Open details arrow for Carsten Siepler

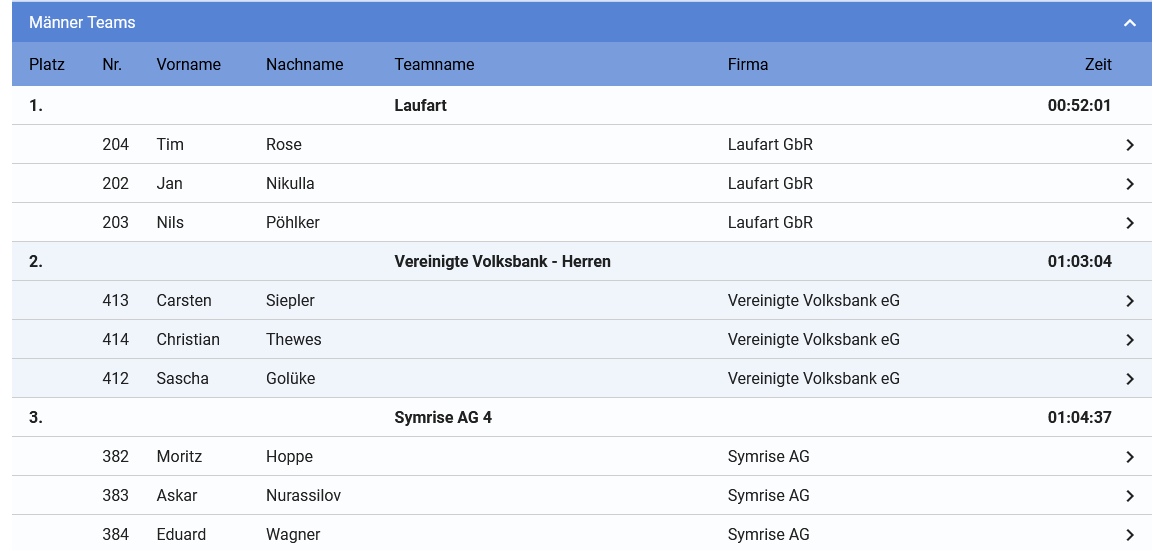(x=1129, y=301)
